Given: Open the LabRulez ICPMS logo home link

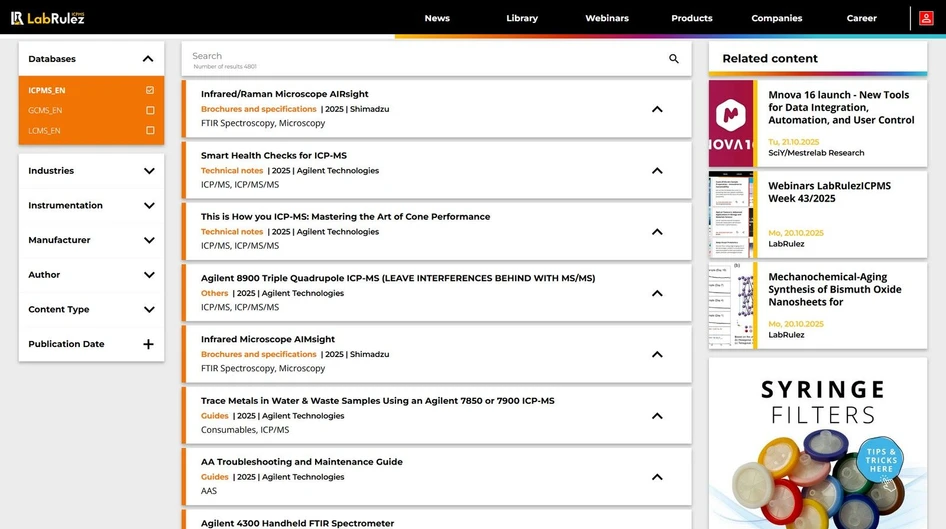Looking at the screenshot, I should tap(48, 18).
